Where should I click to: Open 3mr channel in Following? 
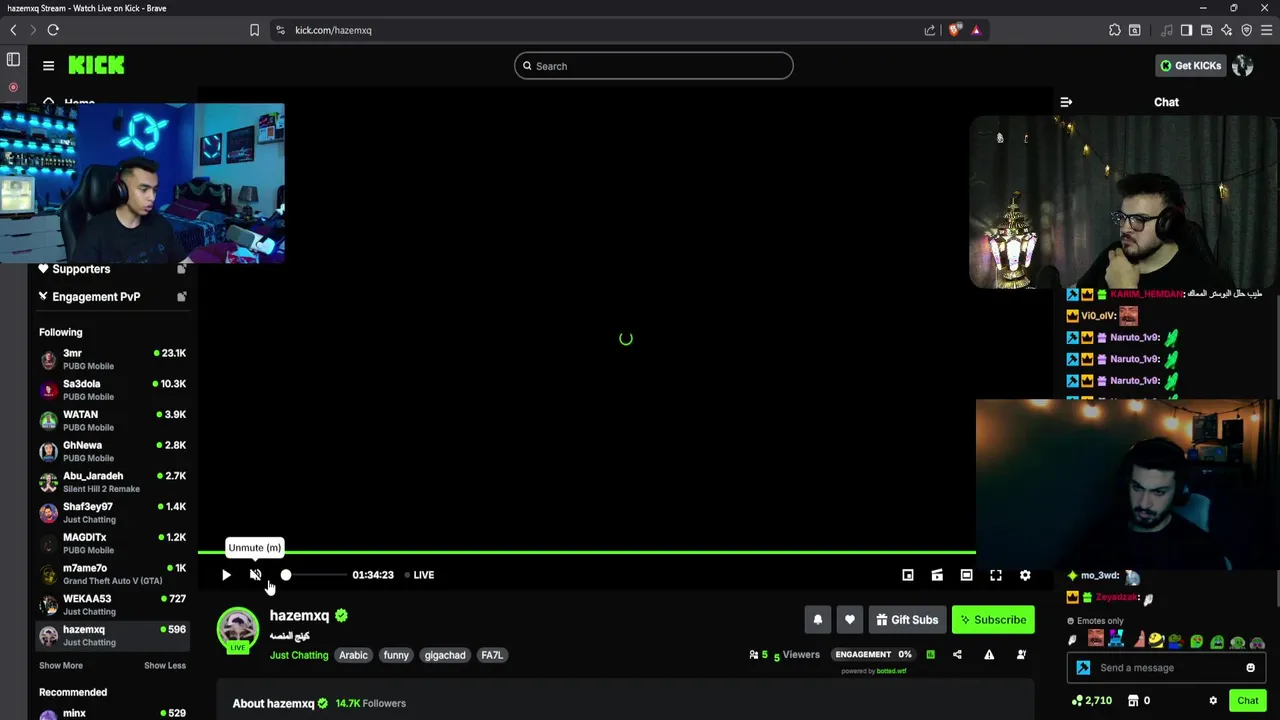click(x=112, y=359)
